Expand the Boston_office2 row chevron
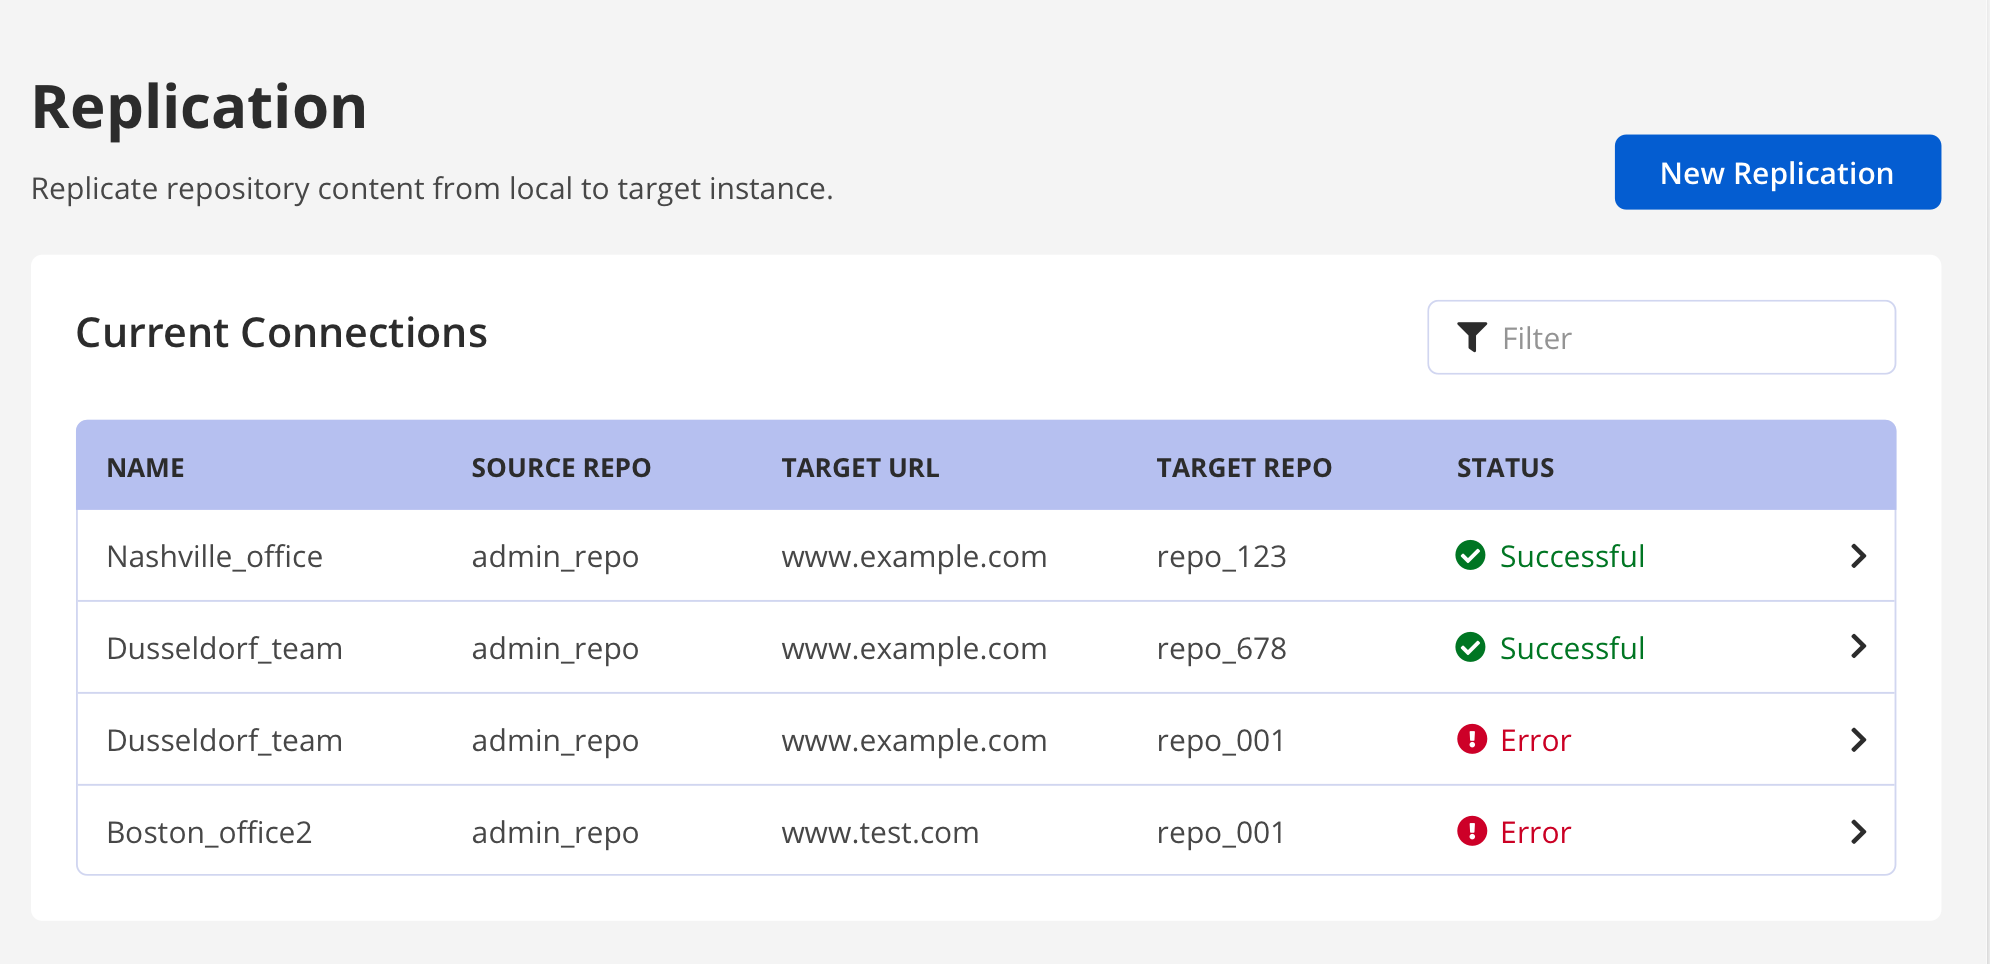Image resolution: width=1990 pixels, height=964 pixels. coord(1858,832)
